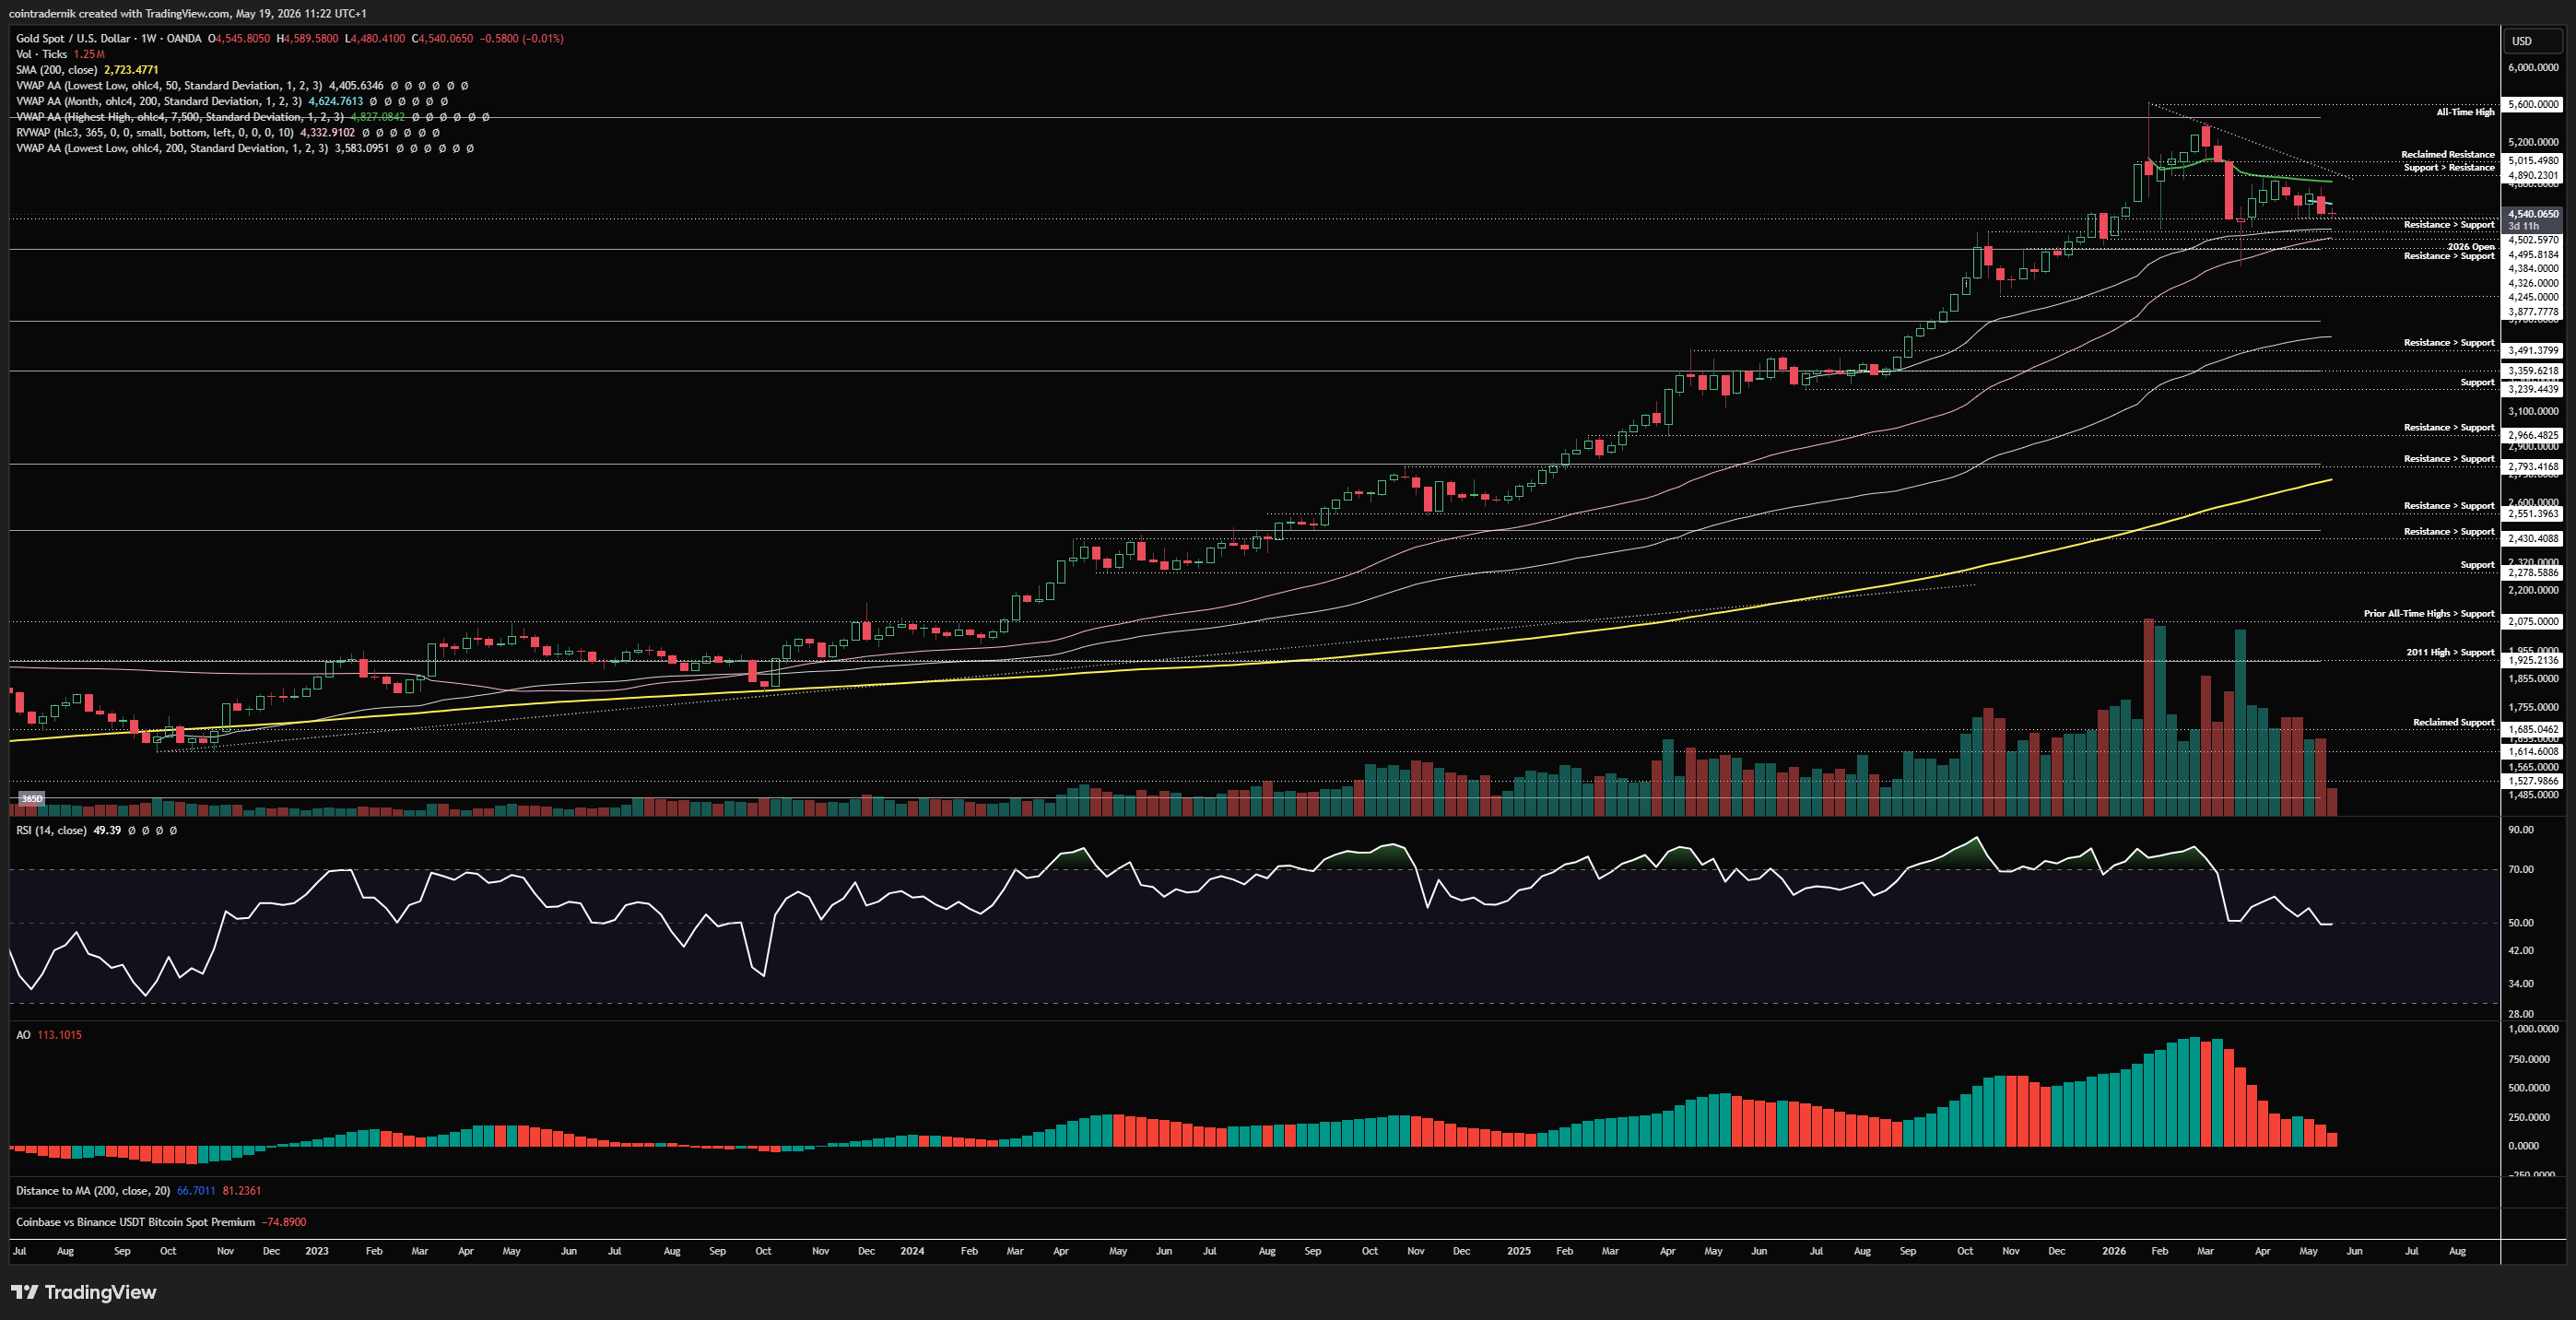Click the current price label 4,540.0650

click(2533, 213)
